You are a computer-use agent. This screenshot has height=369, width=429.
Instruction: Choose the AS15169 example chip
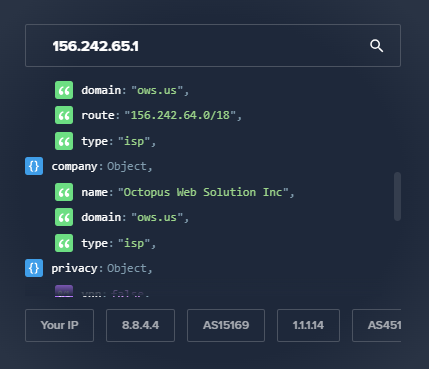tap(226, 325)
